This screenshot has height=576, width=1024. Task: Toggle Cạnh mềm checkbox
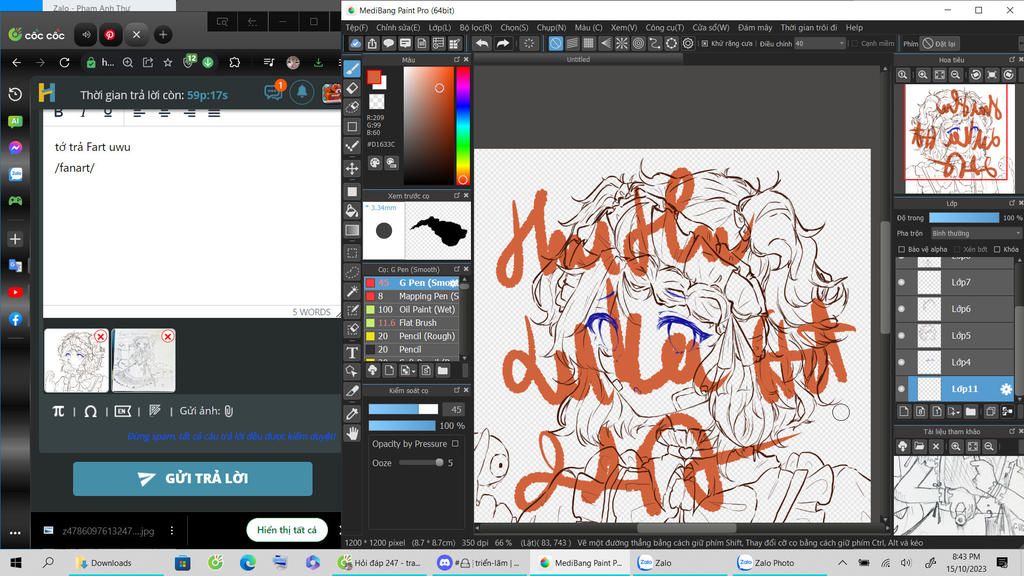point(855,44)
